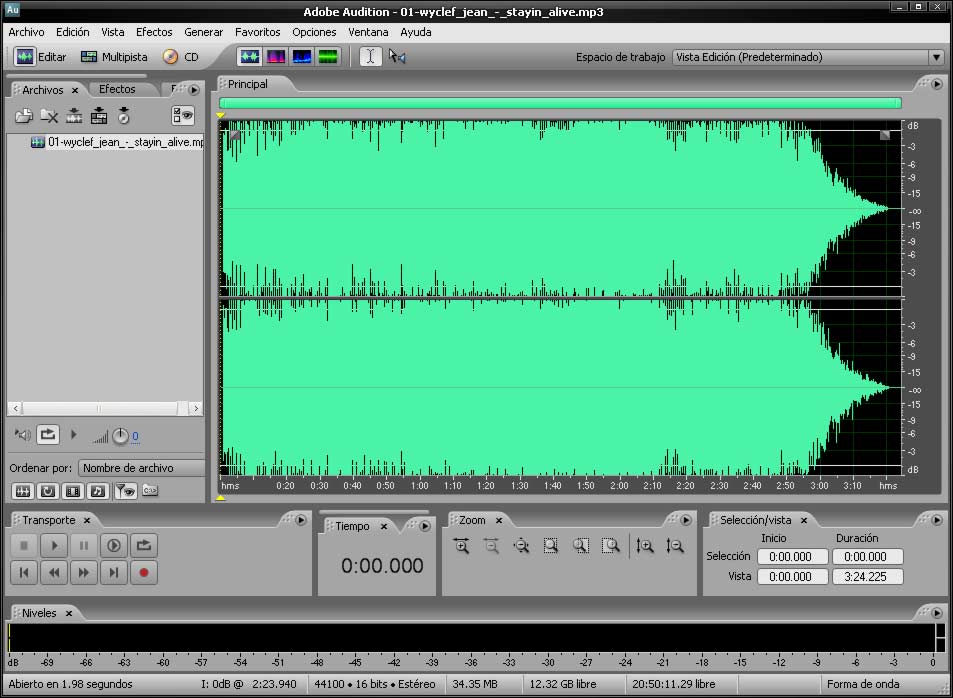Click the Zoom In horizontally icon
The height and width of the screenshot is (698, 953).
click(x=462, y=546)
